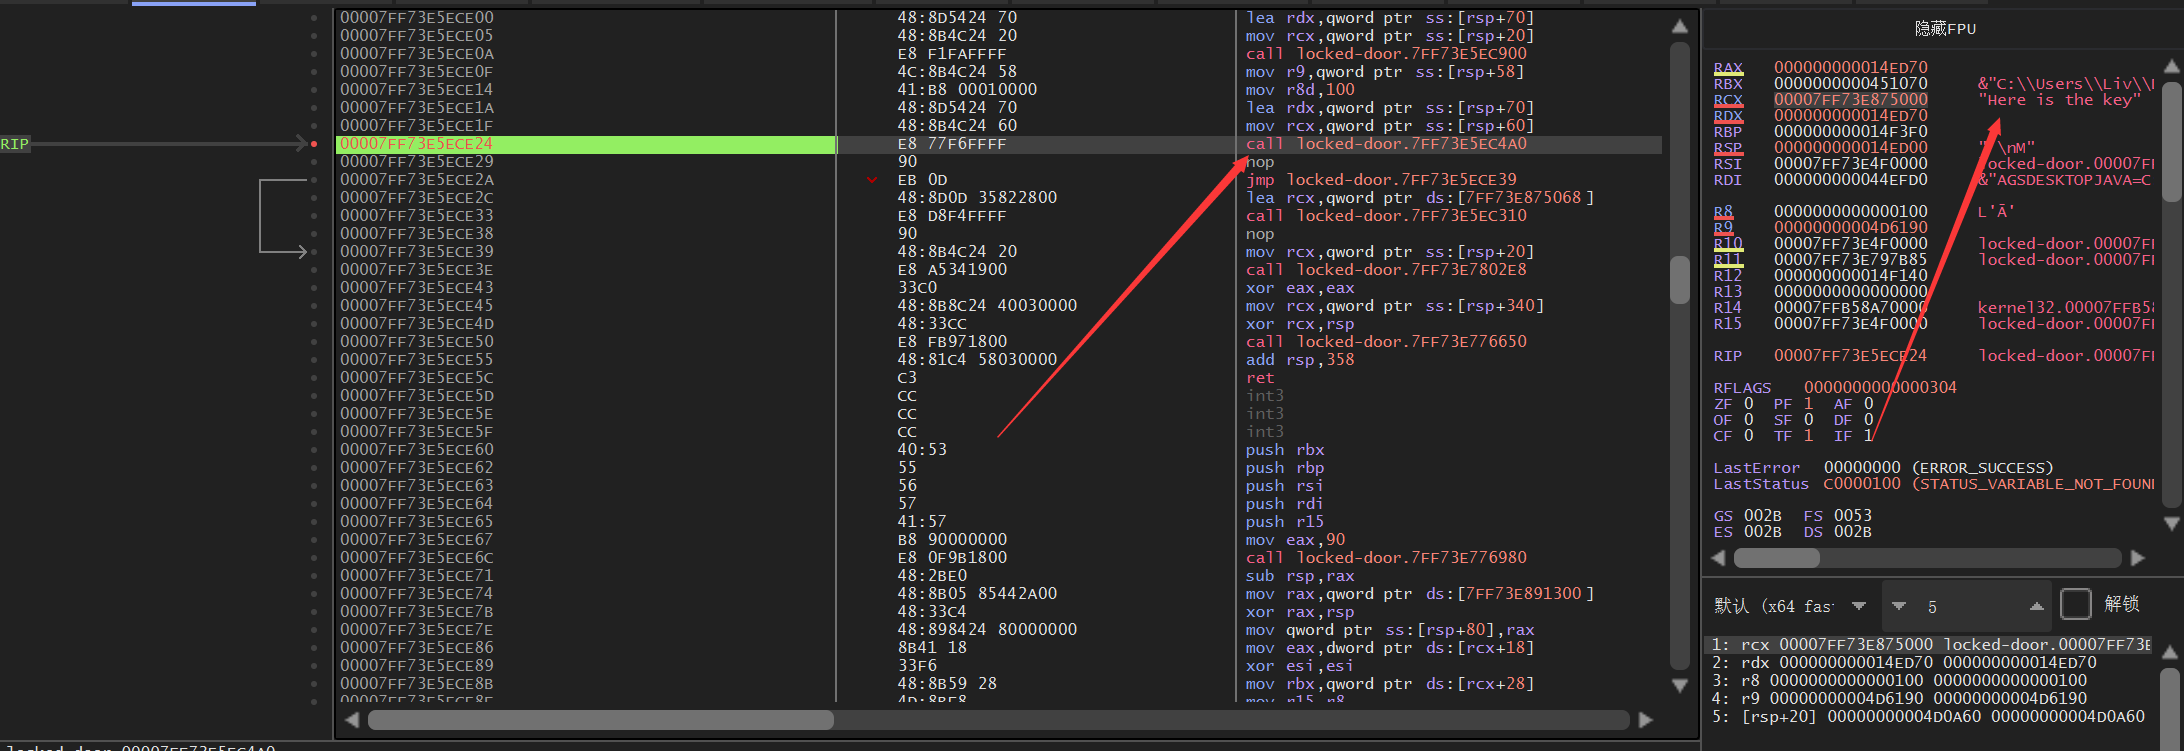Open the 默认 (x64 fastcall) calling convention dropdown
This screenshot has width=2184, height=751.
point(1789,606)
